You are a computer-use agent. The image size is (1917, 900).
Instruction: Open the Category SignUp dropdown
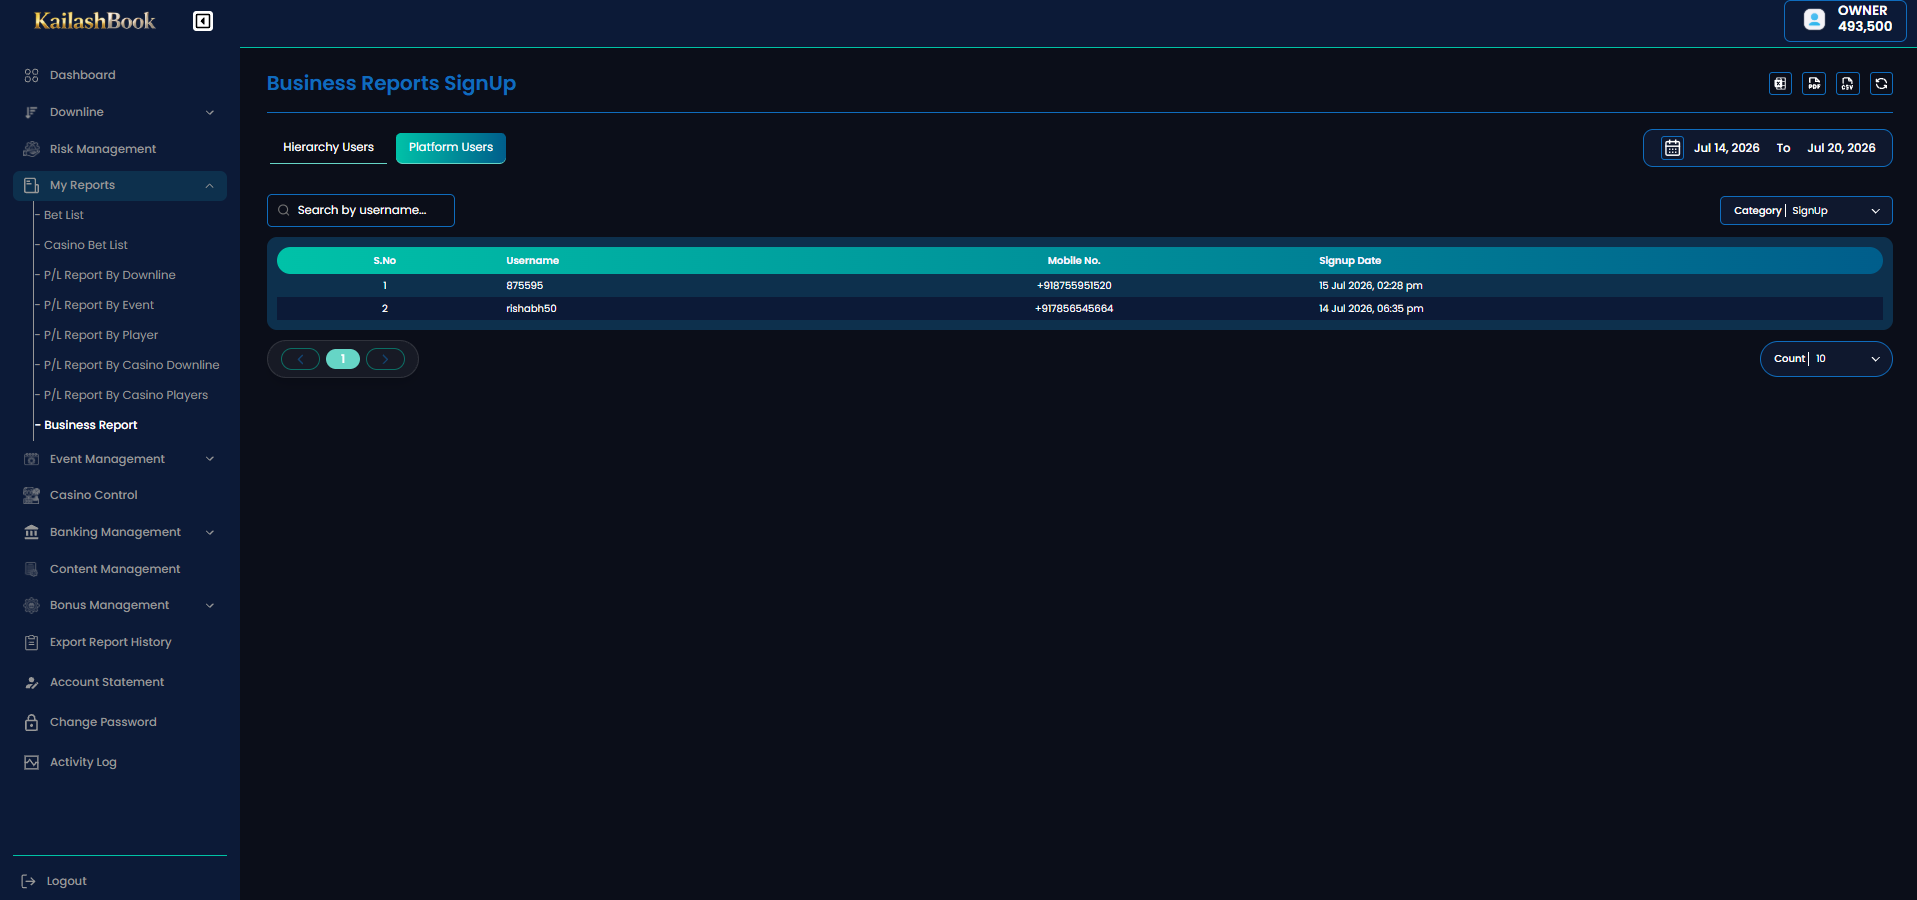[x=1806, y=211]
